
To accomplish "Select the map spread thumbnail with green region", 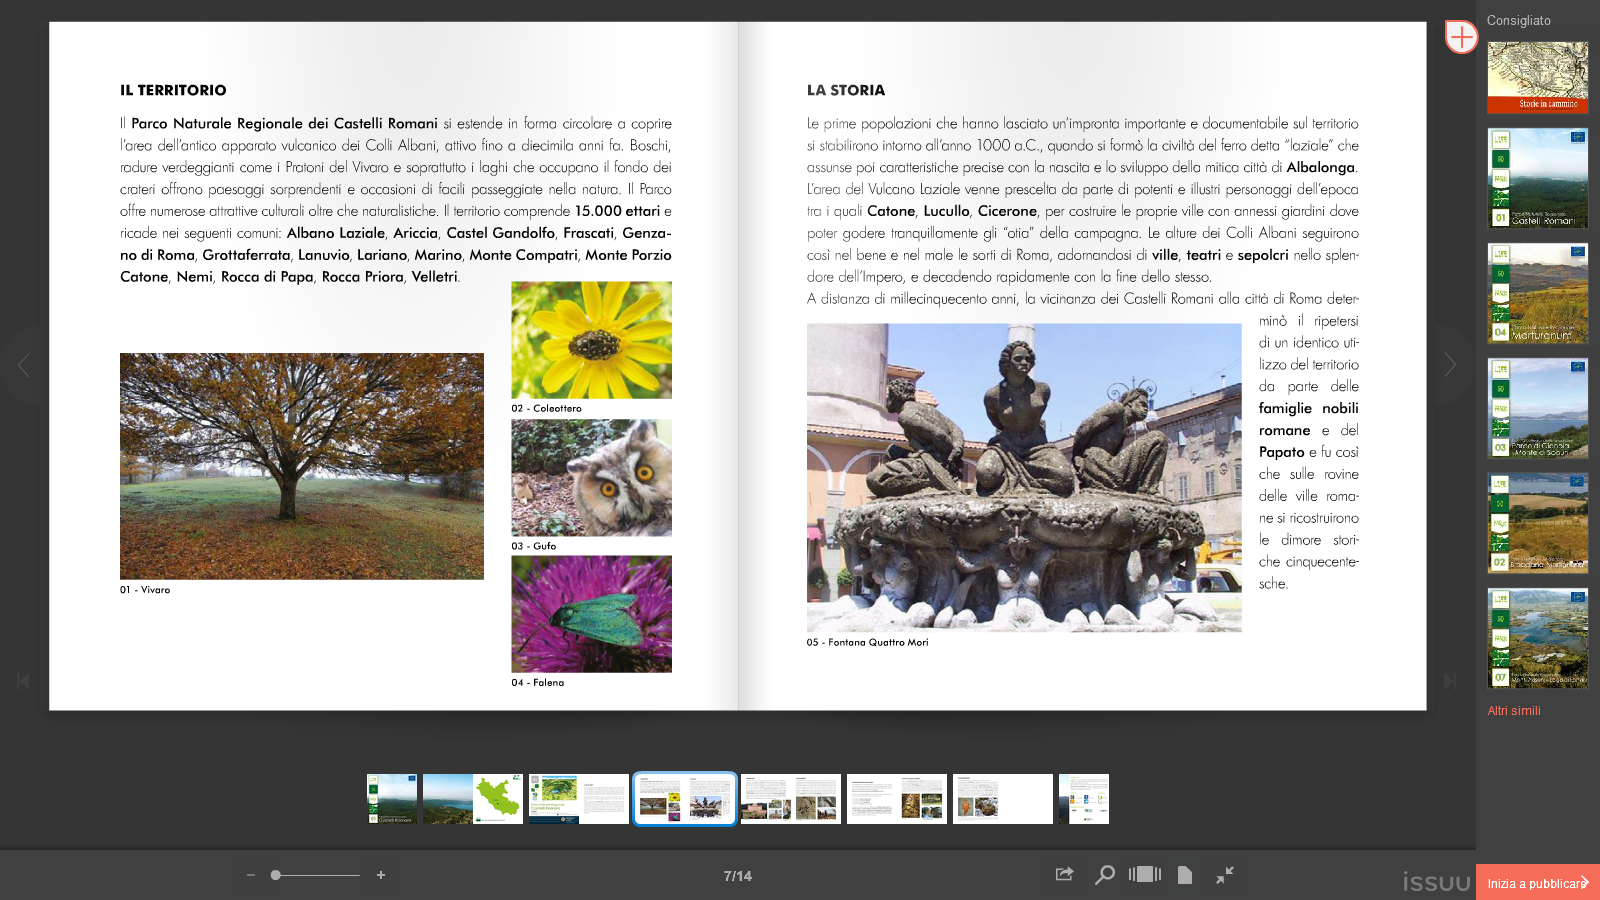I will point(473,799).
